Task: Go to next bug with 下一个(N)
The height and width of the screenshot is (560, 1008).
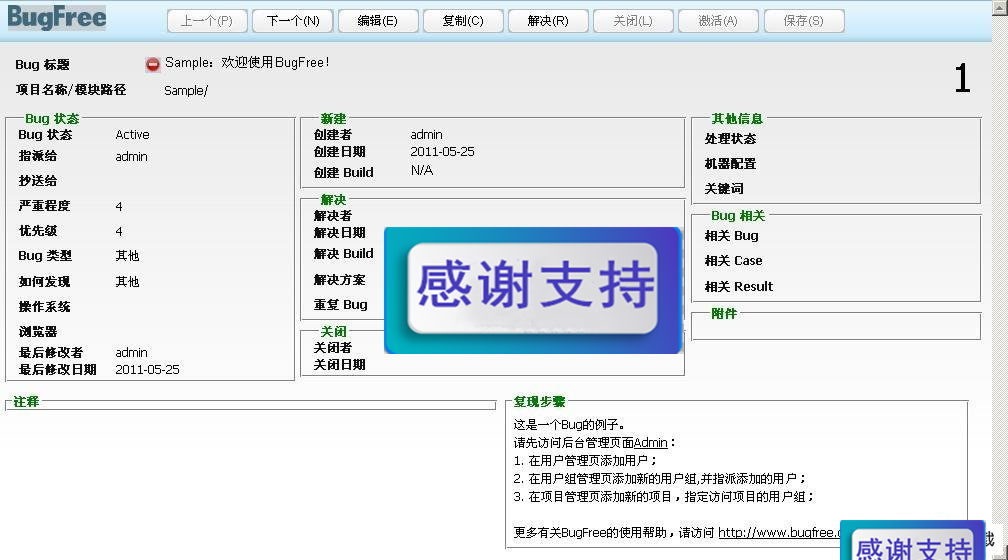Action: tap(292, 21)
